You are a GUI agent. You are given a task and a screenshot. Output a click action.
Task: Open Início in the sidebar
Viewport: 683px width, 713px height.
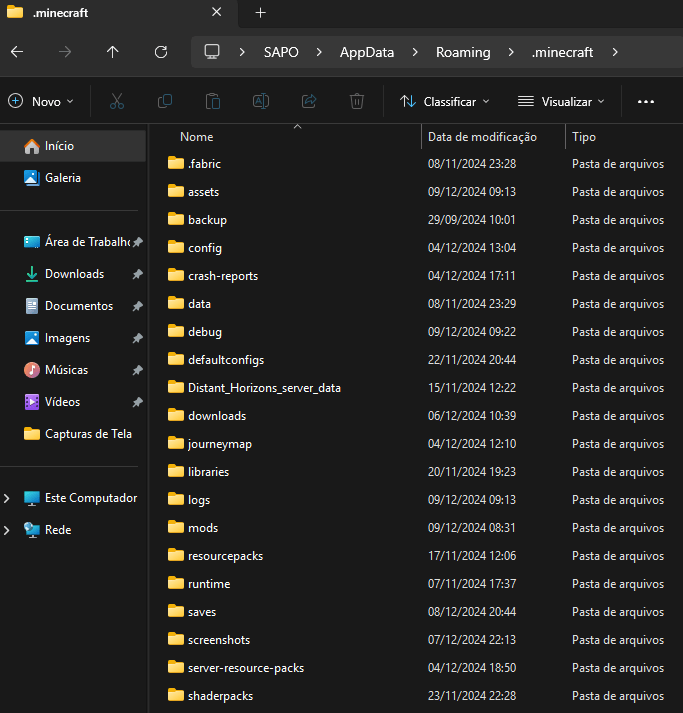[x=74, y=146]
